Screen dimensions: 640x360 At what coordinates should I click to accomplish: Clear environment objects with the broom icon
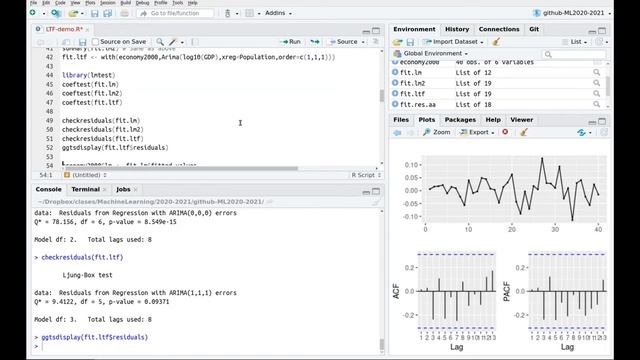coord(496,42)
